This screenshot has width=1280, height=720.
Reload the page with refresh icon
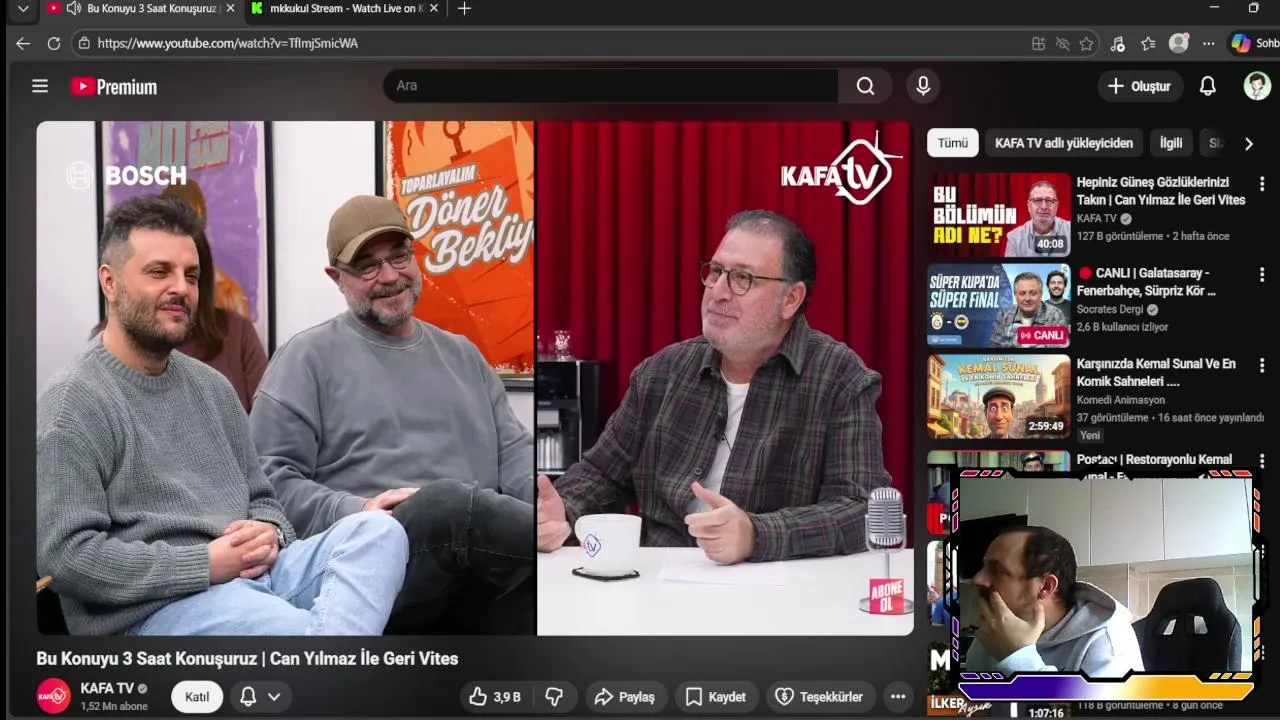coord(54,43)
